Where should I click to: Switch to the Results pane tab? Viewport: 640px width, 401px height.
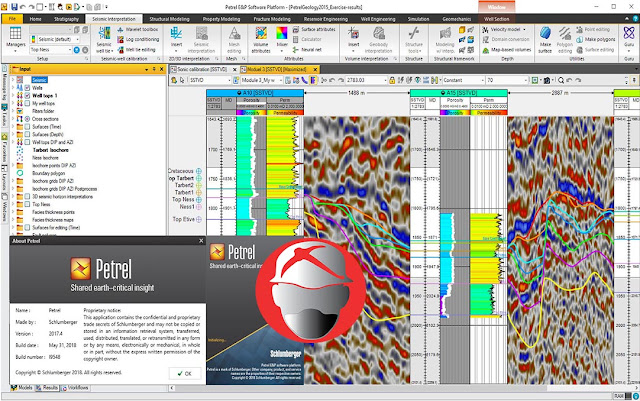click(x=47, y=388)
